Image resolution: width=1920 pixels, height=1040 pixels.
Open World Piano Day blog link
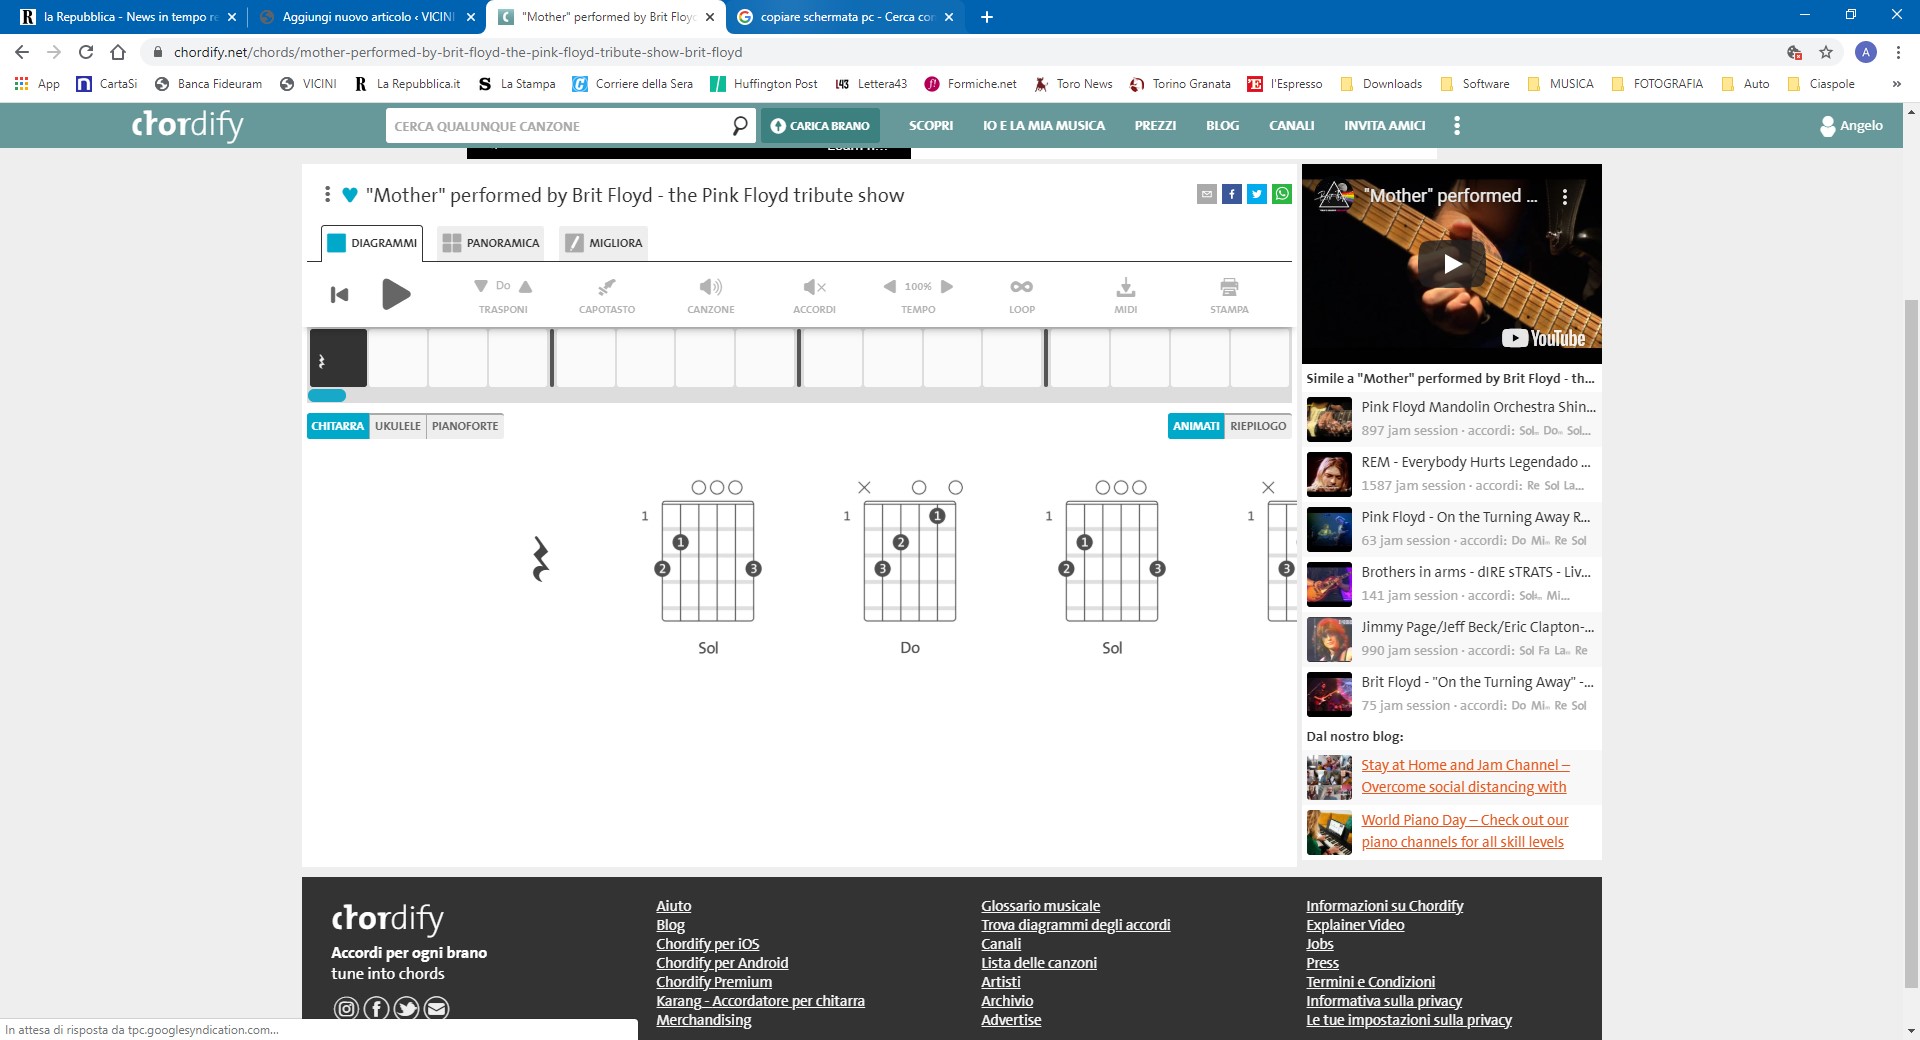pyautogui.click(x=1465, y=831)
